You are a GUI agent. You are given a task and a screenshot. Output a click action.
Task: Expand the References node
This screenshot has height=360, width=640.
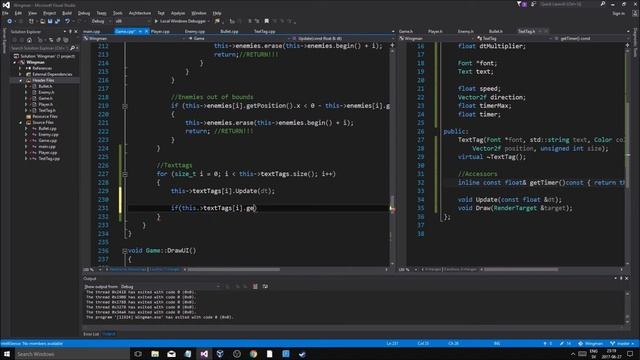[20, 68]
